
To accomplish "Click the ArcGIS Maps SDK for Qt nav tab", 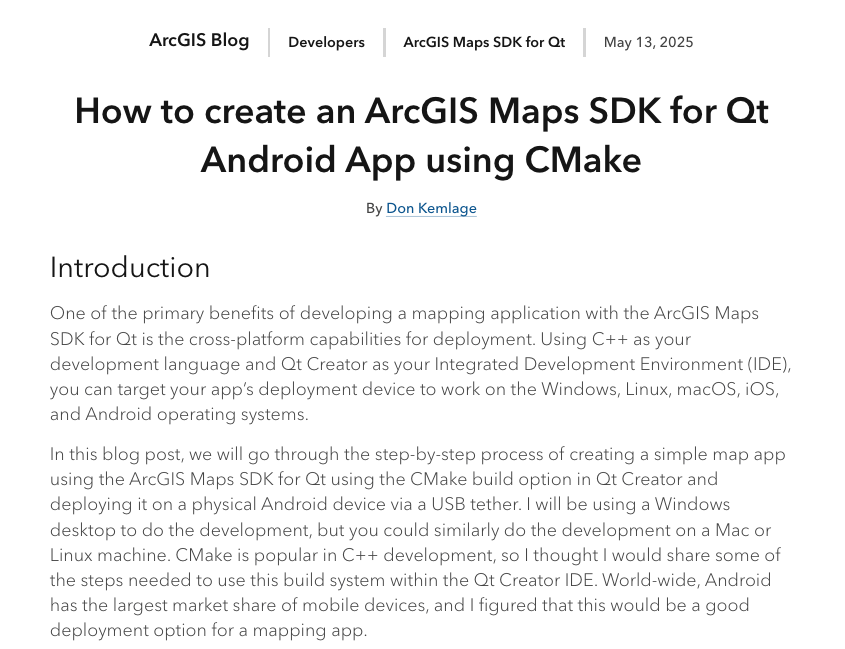I will pos(484,42).
